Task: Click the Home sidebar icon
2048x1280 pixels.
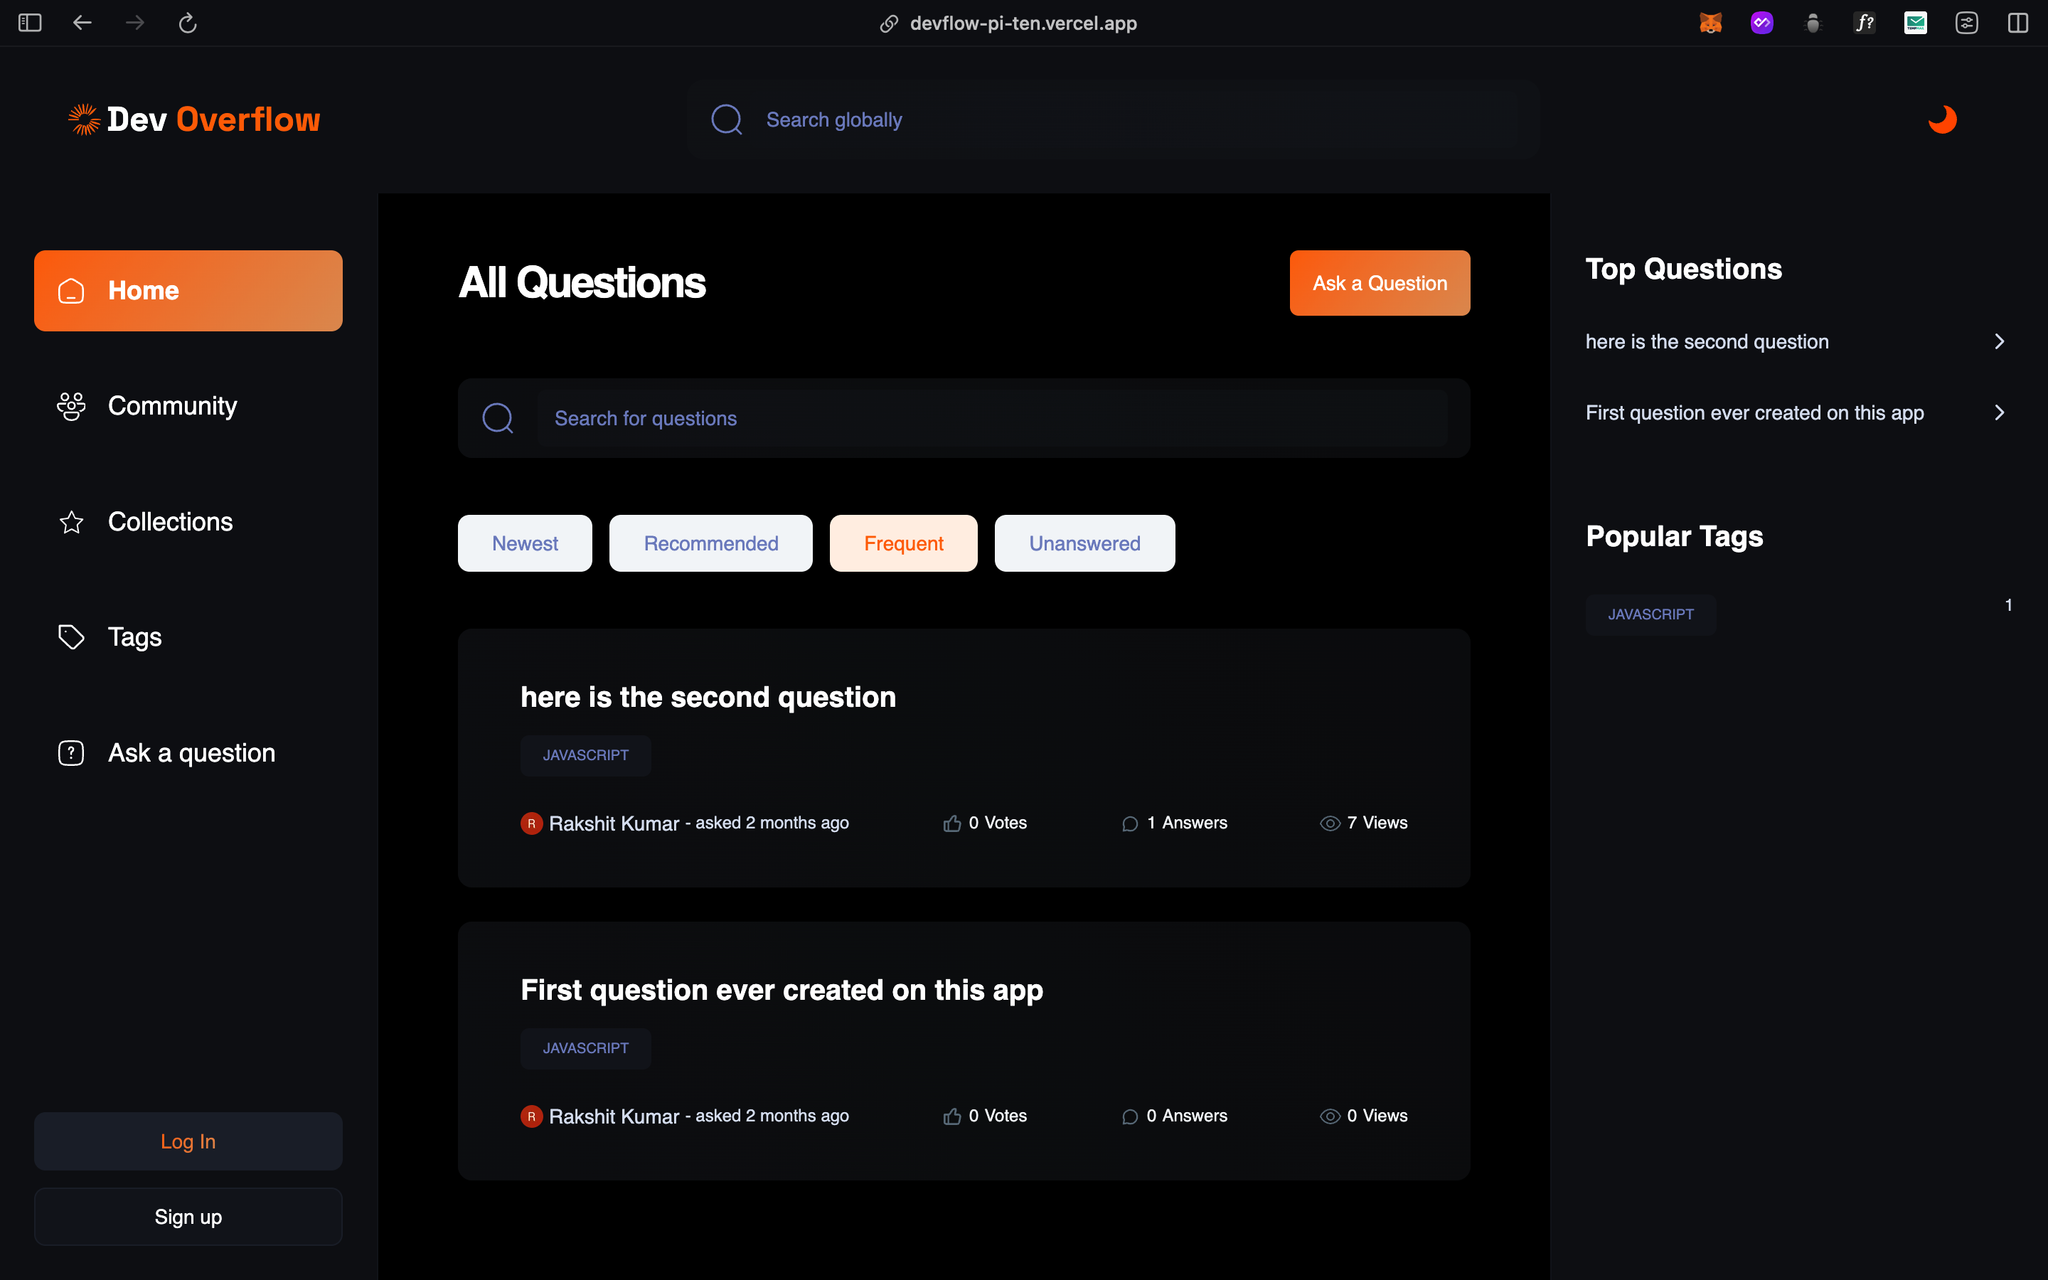Action: (x=71, y=291)
